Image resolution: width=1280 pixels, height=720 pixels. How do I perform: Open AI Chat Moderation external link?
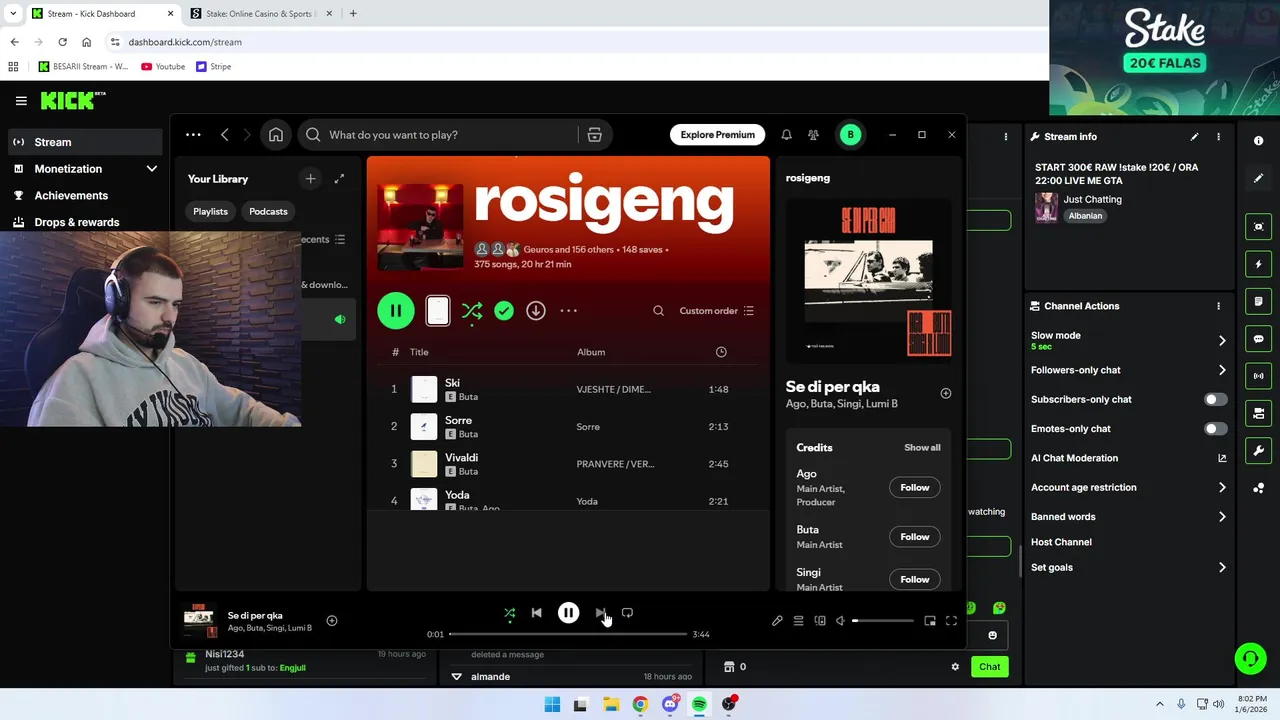(x=1222, y=458)
